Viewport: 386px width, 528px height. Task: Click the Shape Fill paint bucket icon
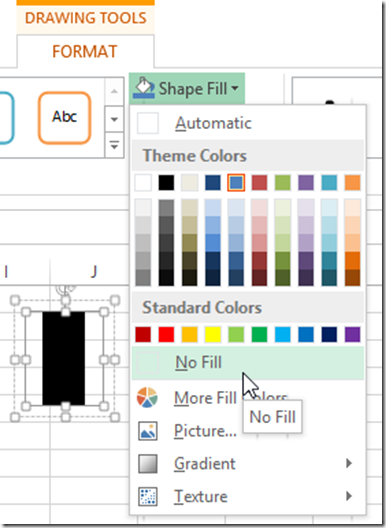click(x=143, y=88)
